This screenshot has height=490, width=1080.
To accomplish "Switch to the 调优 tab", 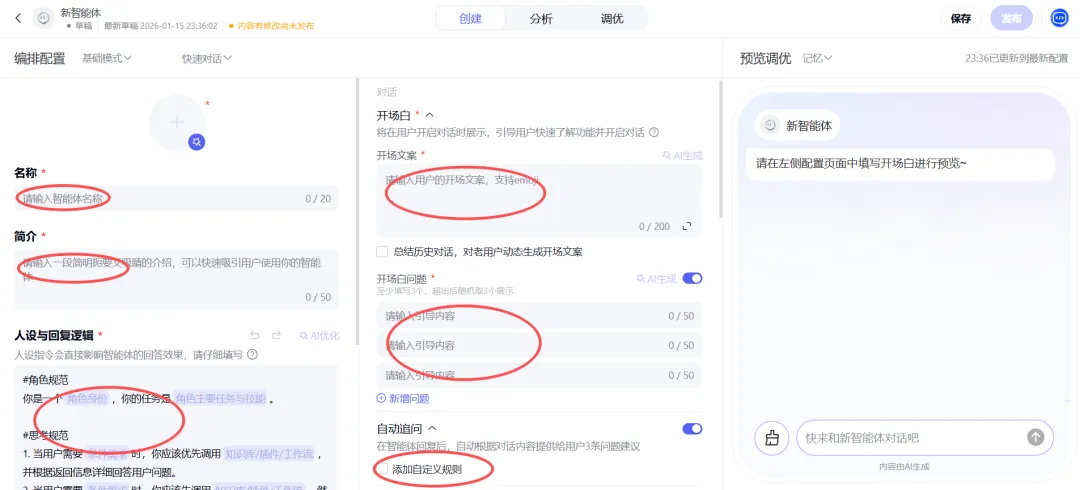I will pyautogui.click(x=612, y=18).
